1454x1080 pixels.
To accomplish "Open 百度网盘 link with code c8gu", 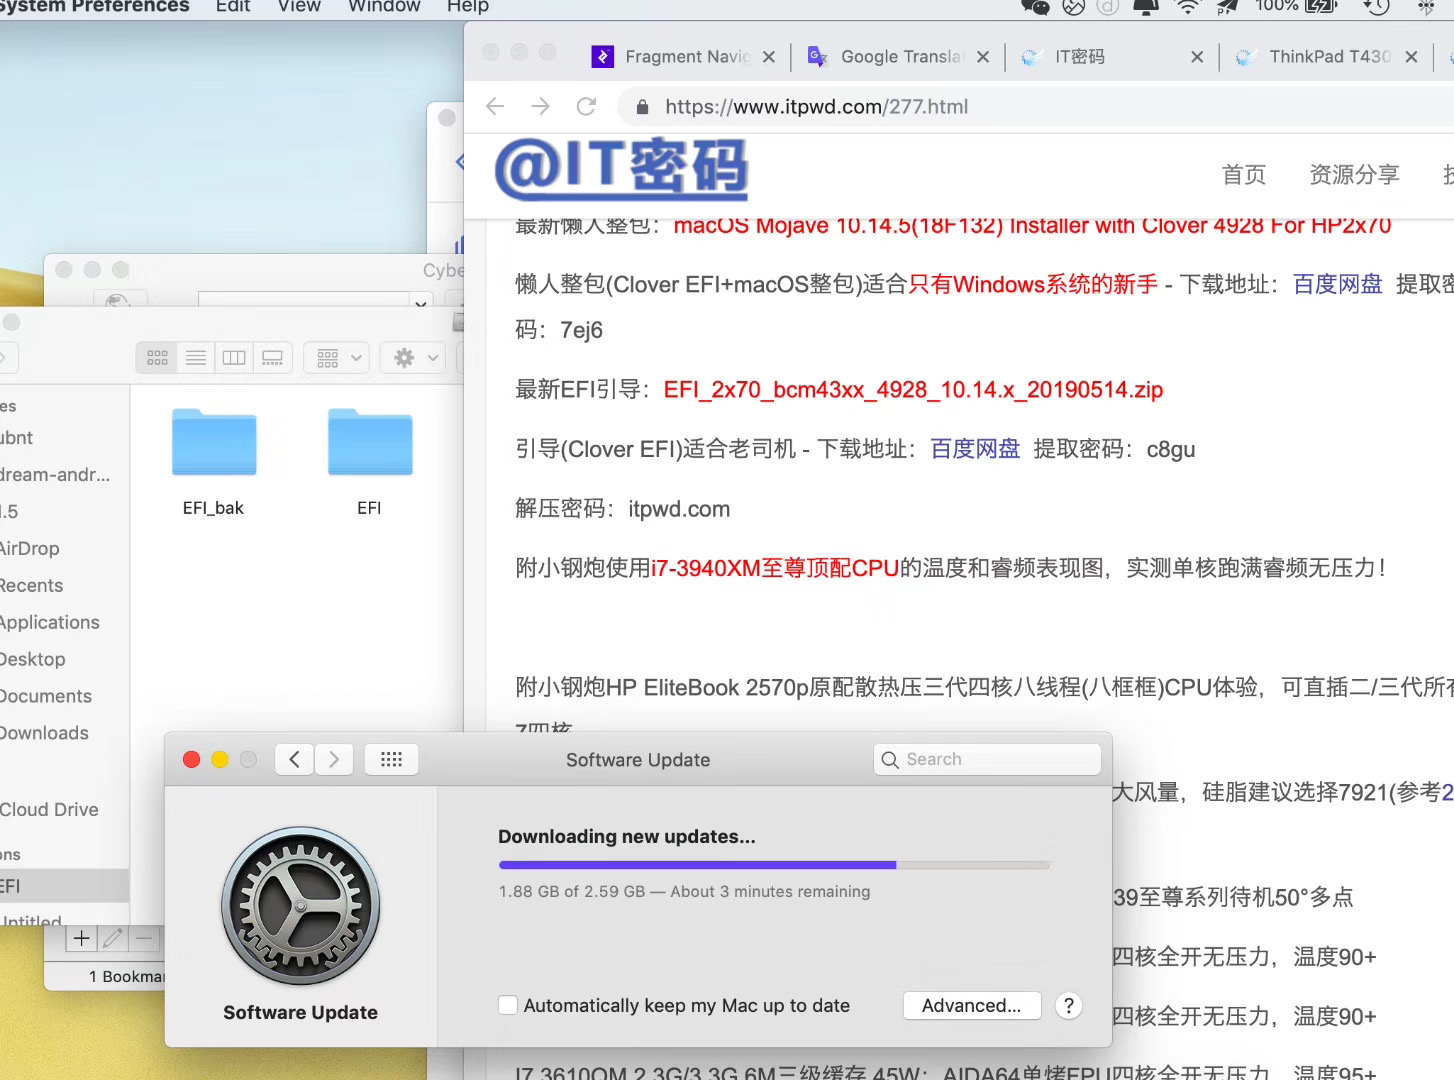I will 975,449.
